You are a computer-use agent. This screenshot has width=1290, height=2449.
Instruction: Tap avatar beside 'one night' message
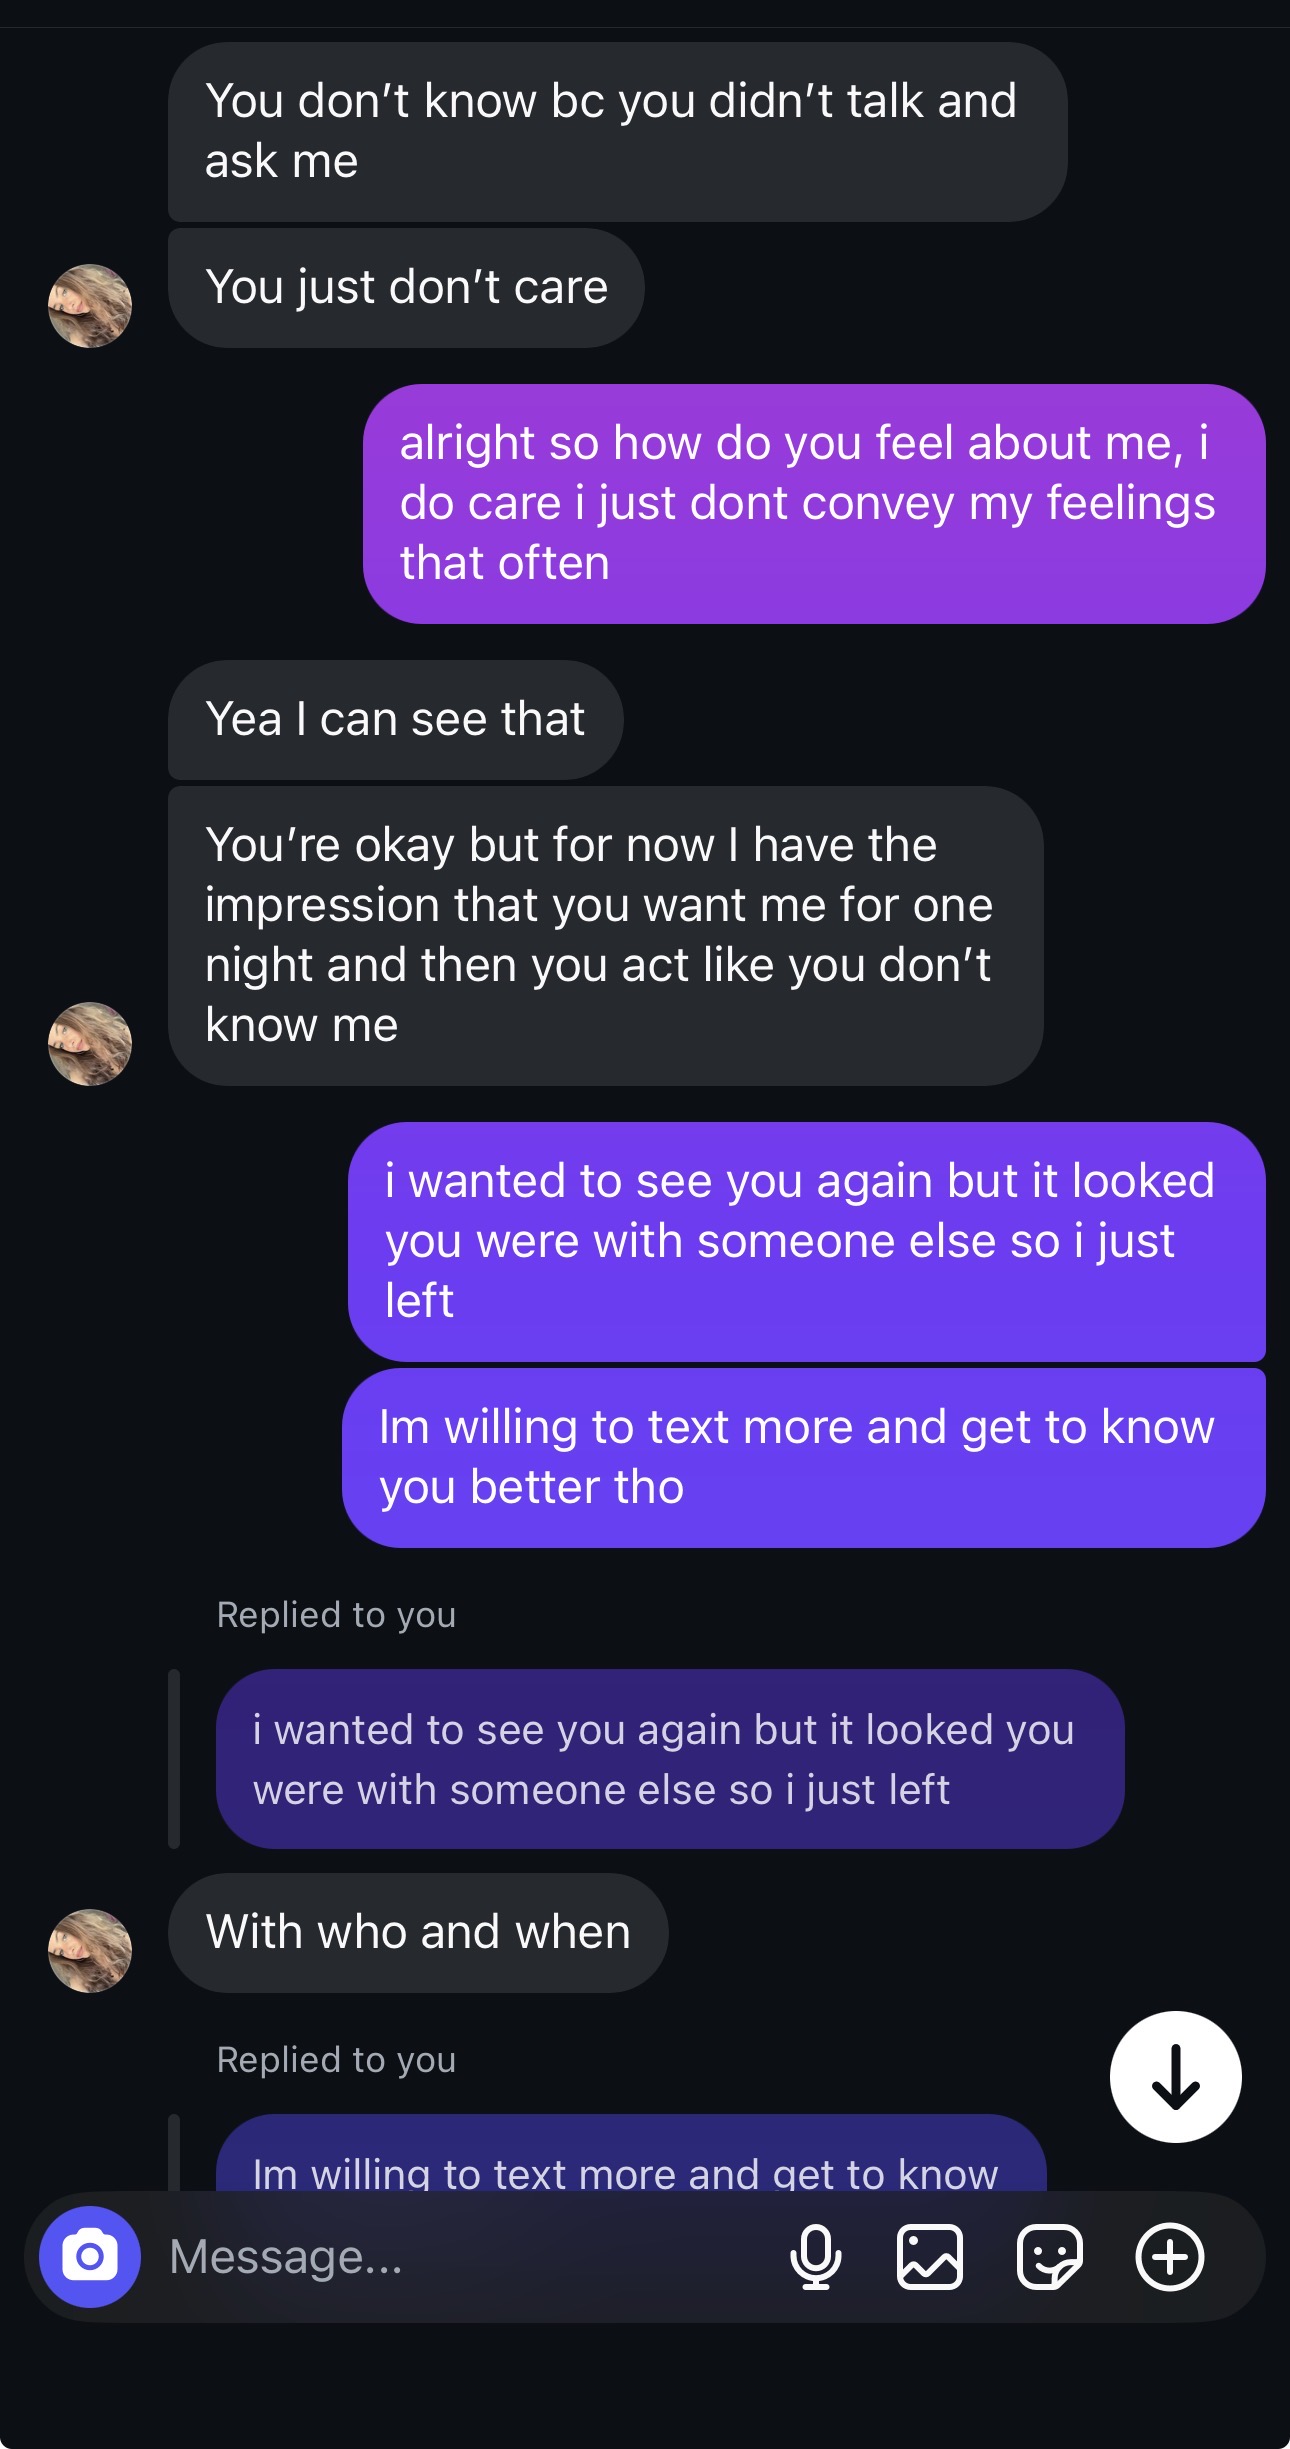point(90,1044)
